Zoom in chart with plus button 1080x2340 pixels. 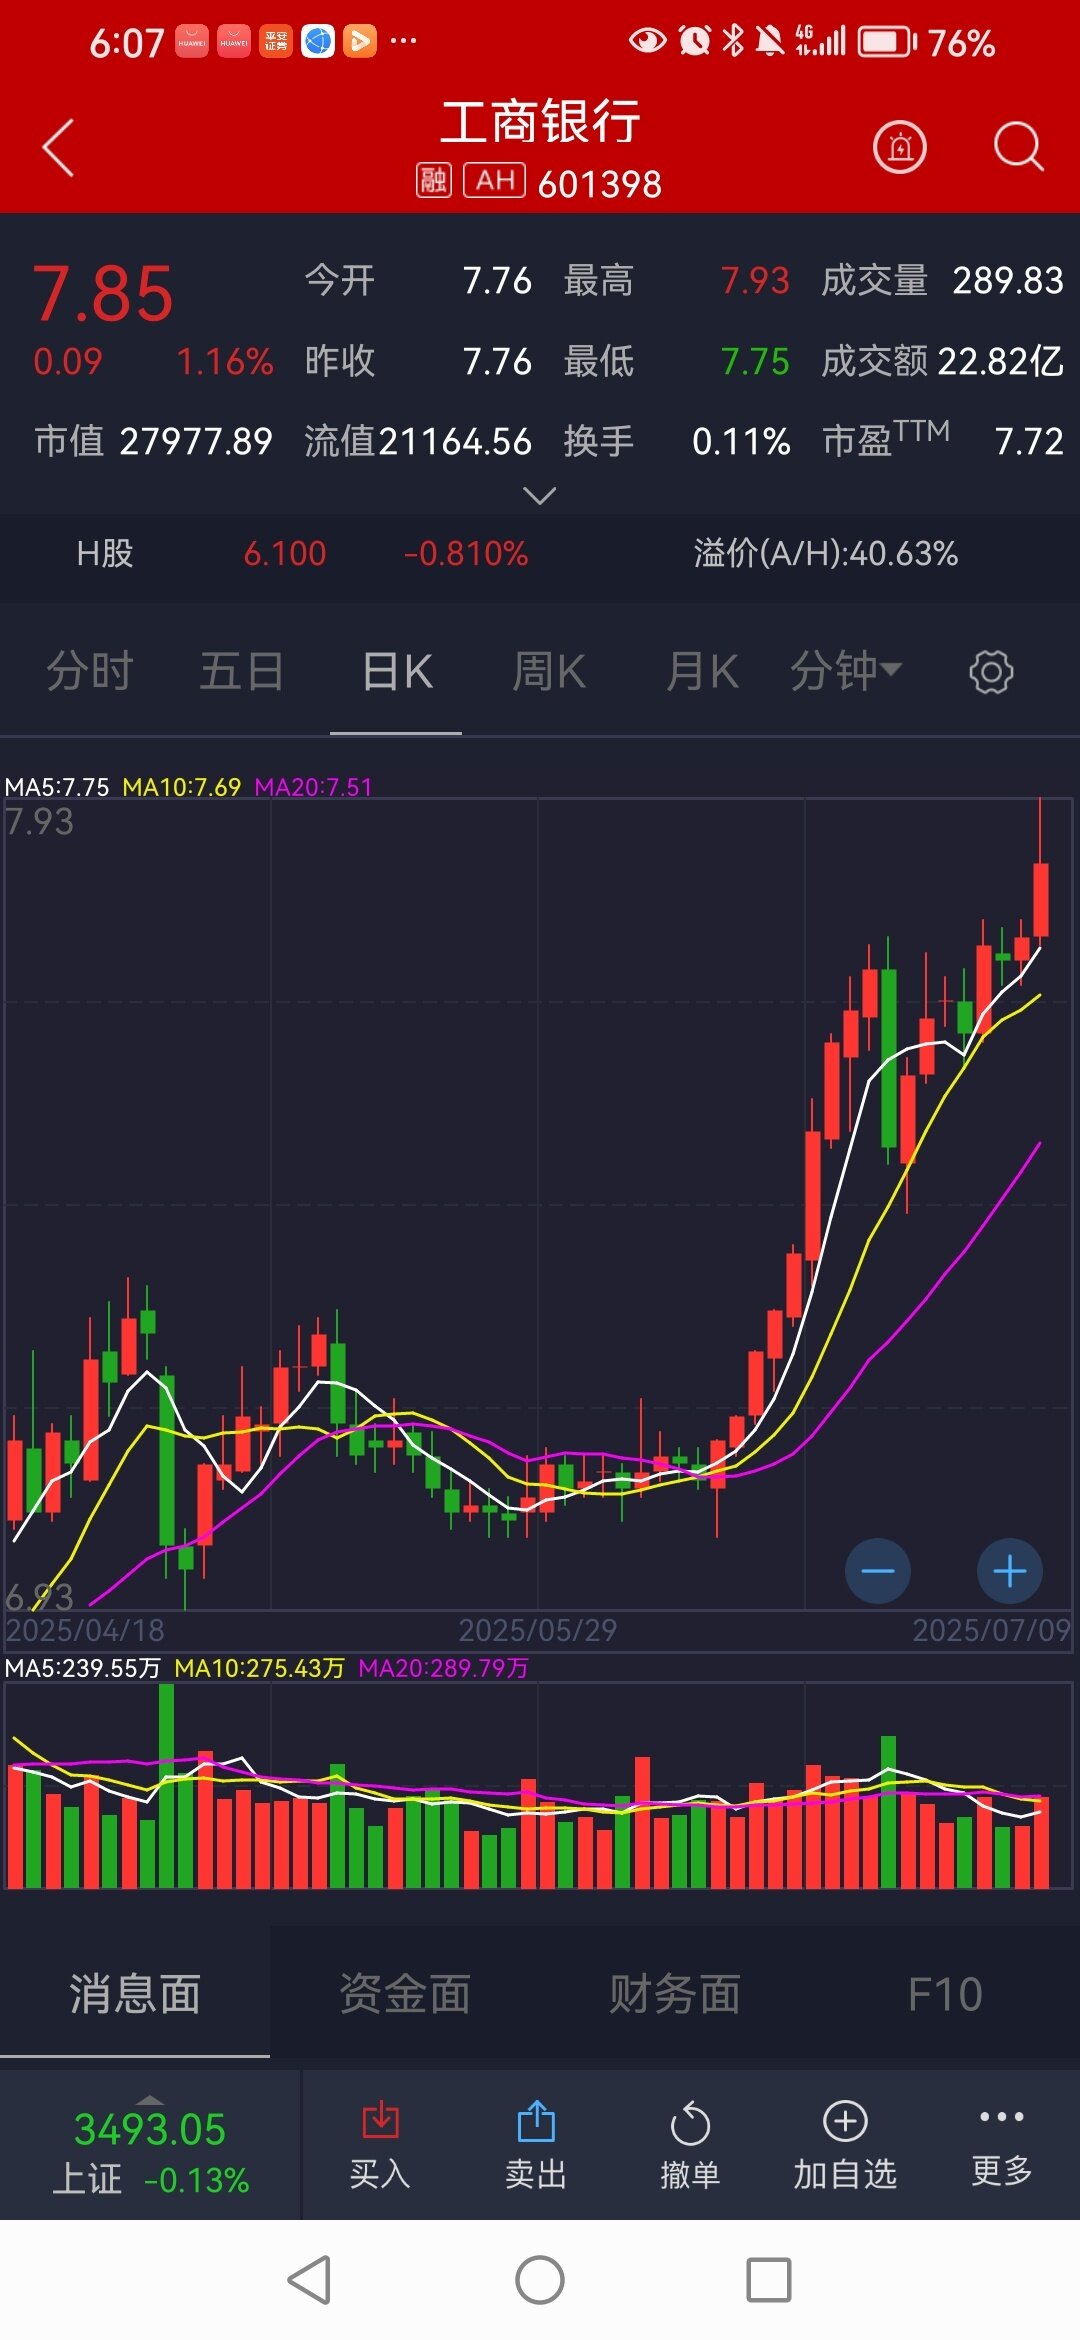[1010, 1571]
